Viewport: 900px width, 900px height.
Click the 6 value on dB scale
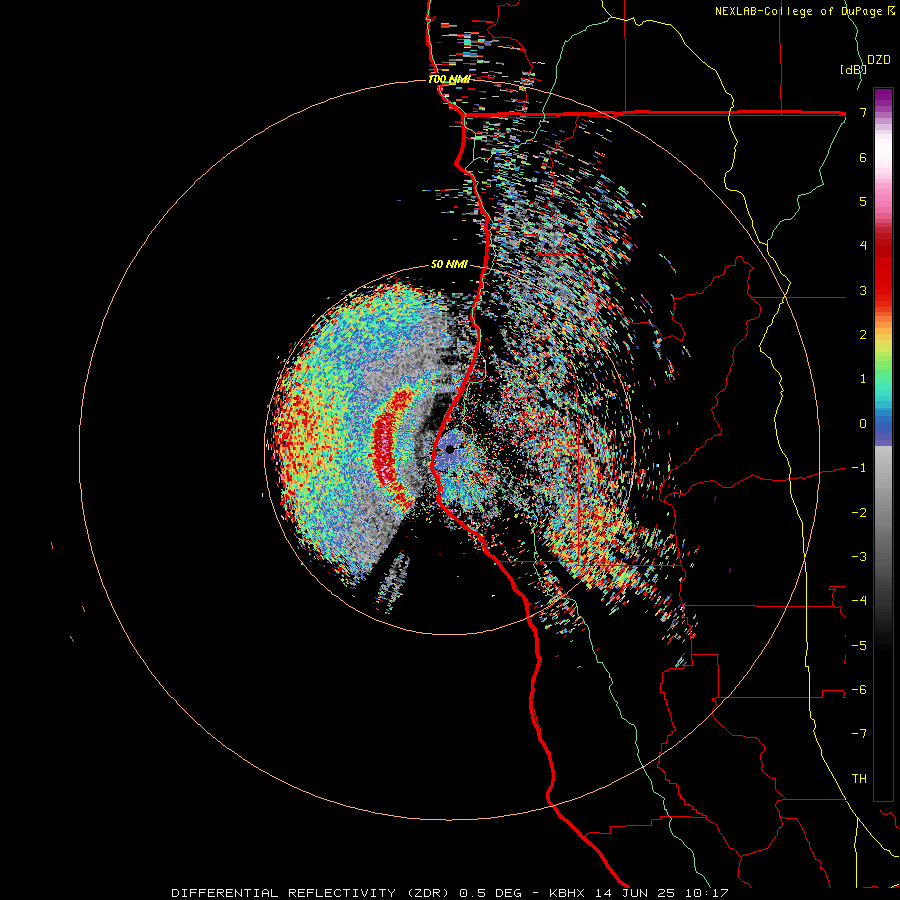click(x=863, y=157)
